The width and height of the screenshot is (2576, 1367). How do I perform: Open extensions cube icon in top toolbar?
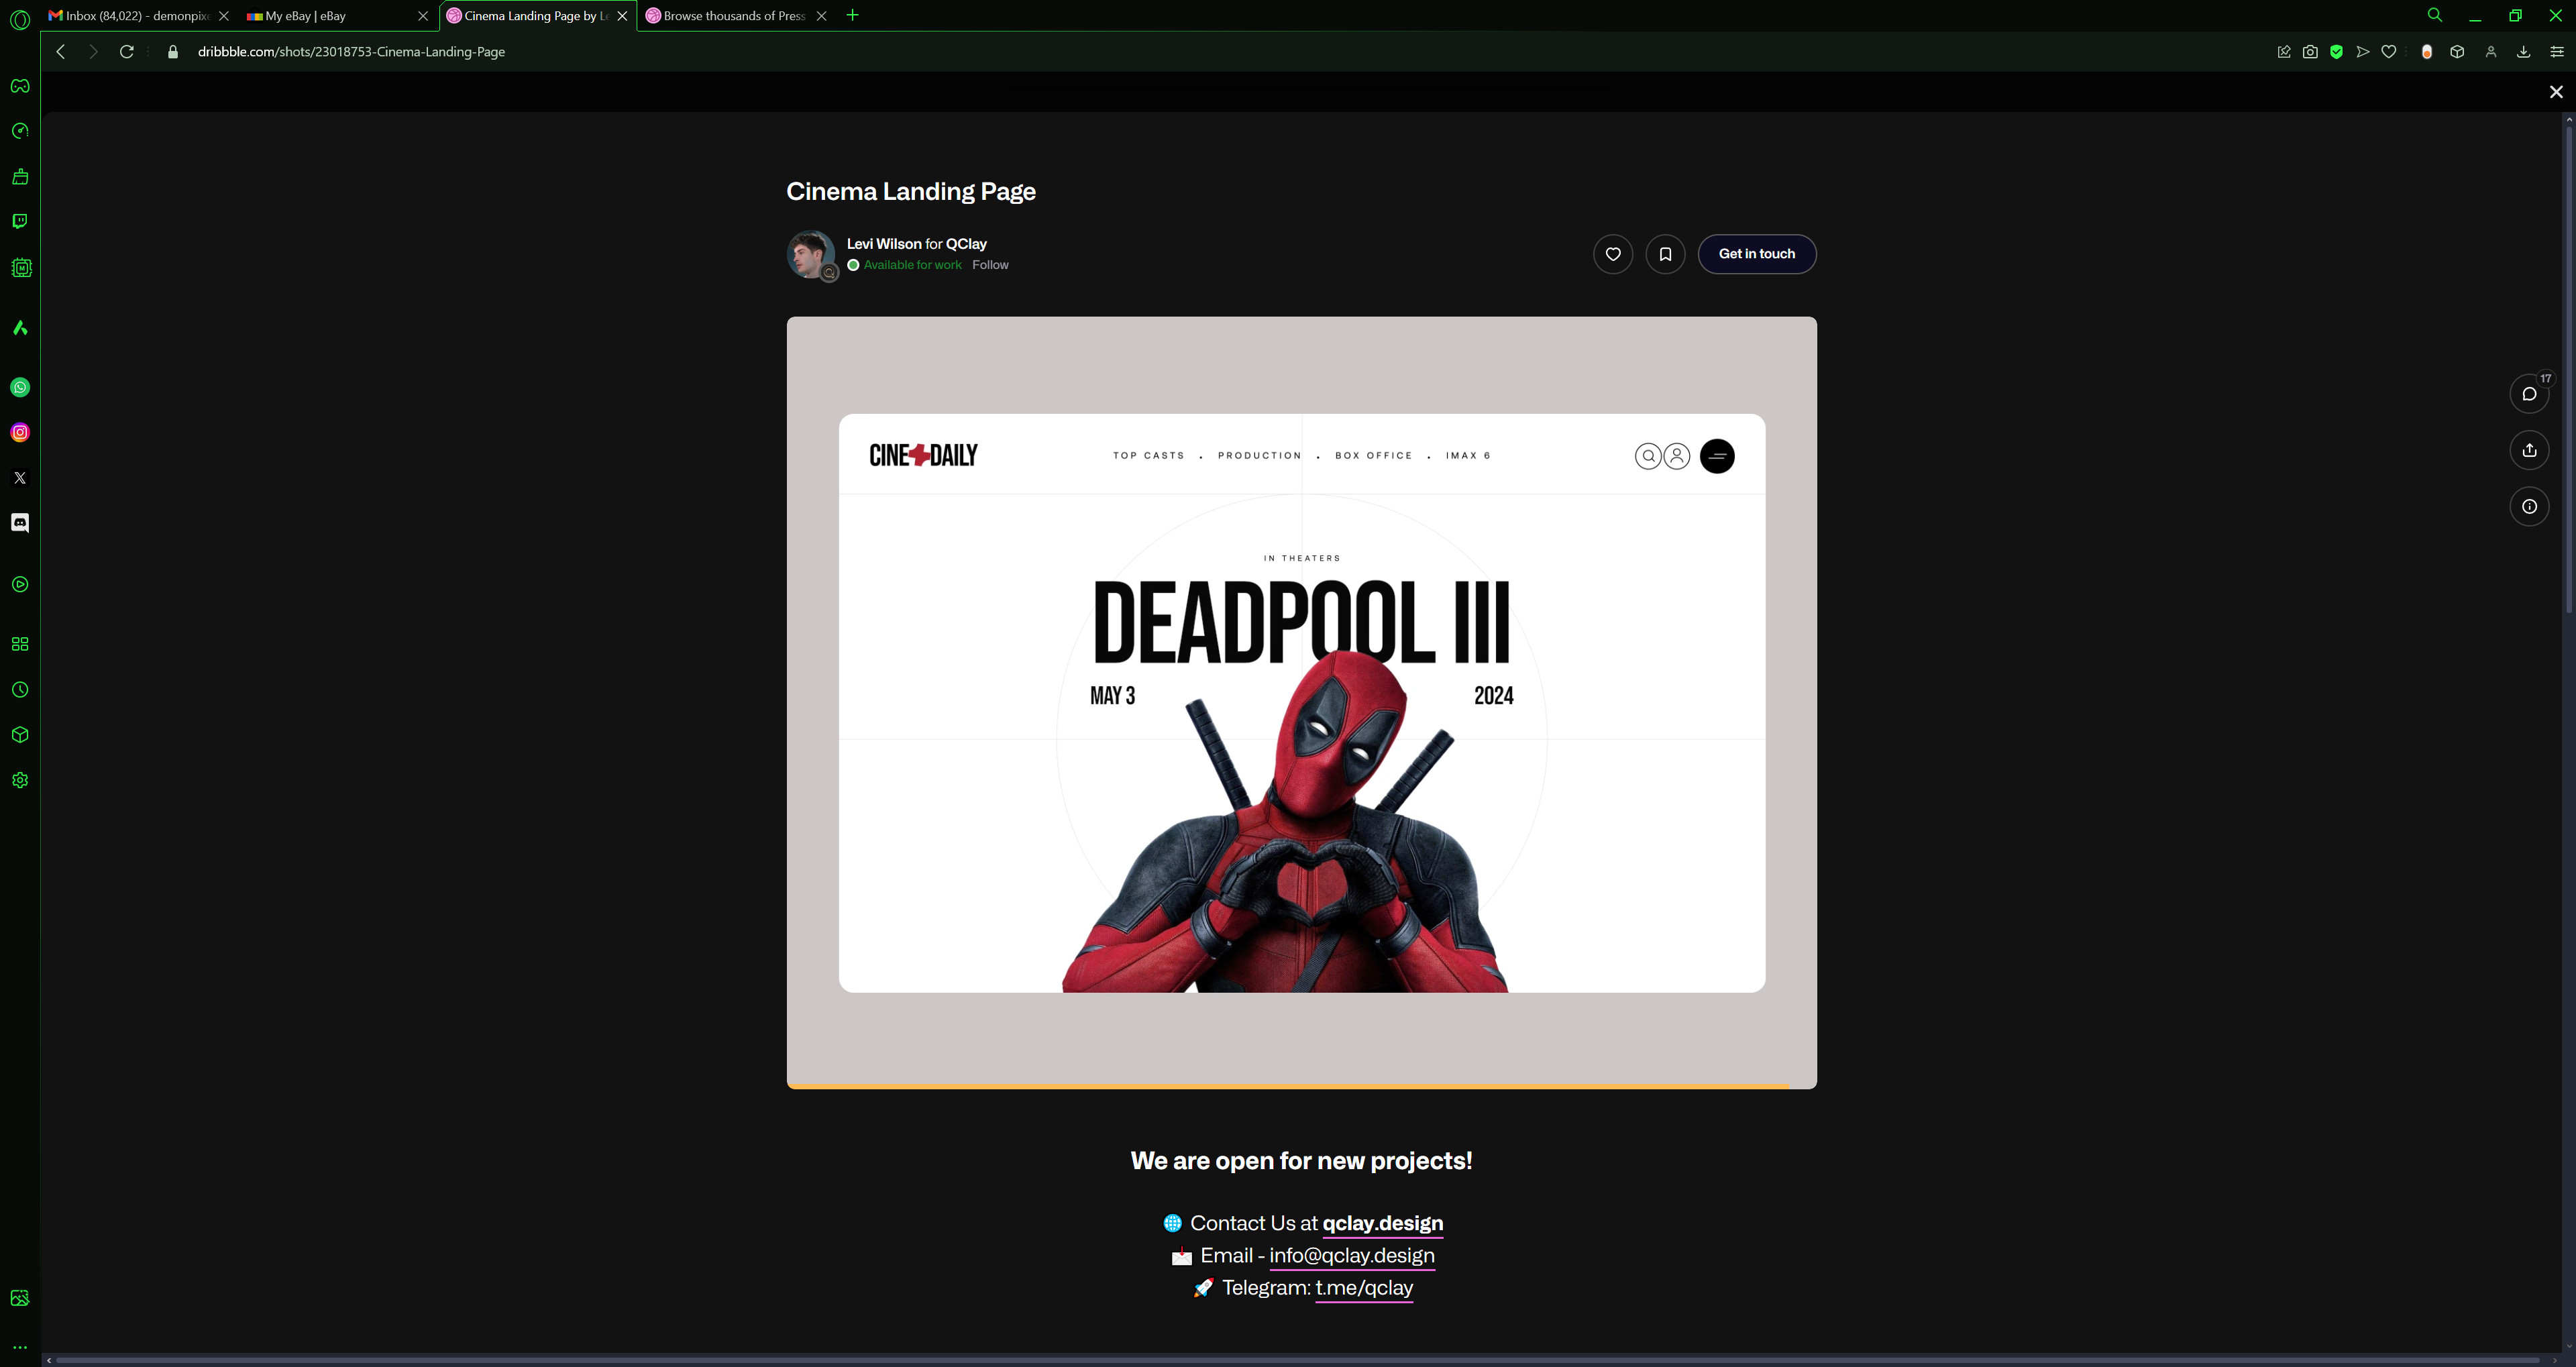click(x=2457, y=52)
